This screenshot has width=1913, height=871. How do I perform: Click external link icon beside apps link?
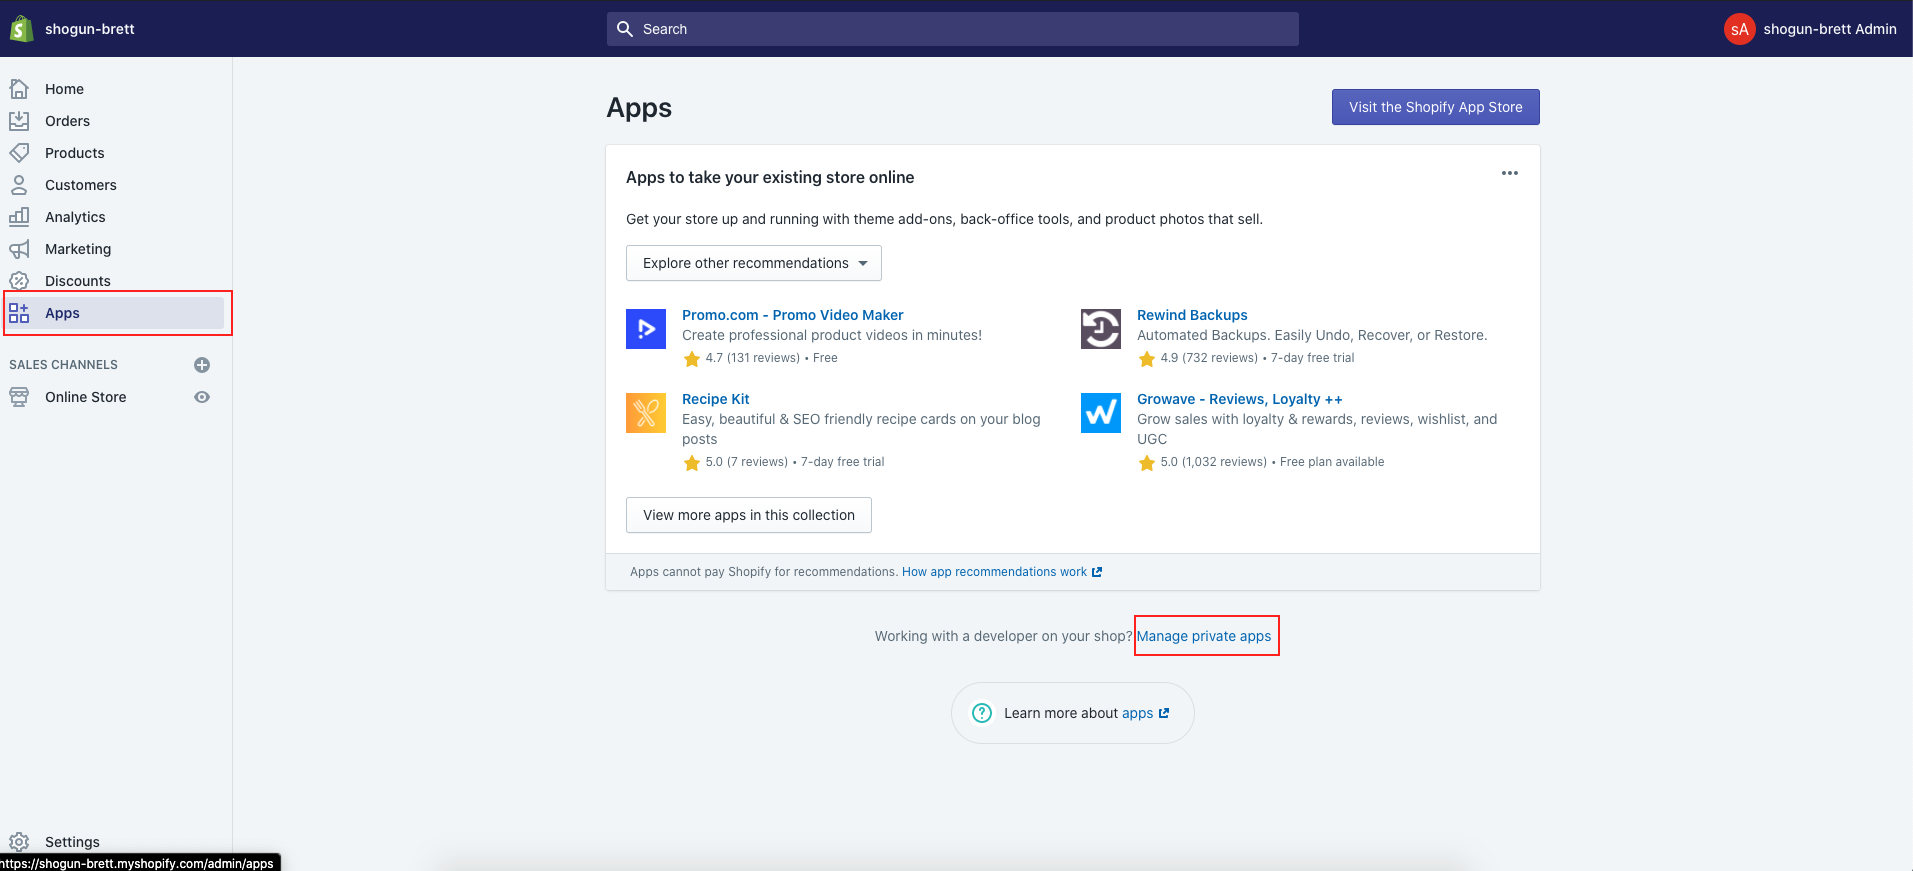[1164, 713]
